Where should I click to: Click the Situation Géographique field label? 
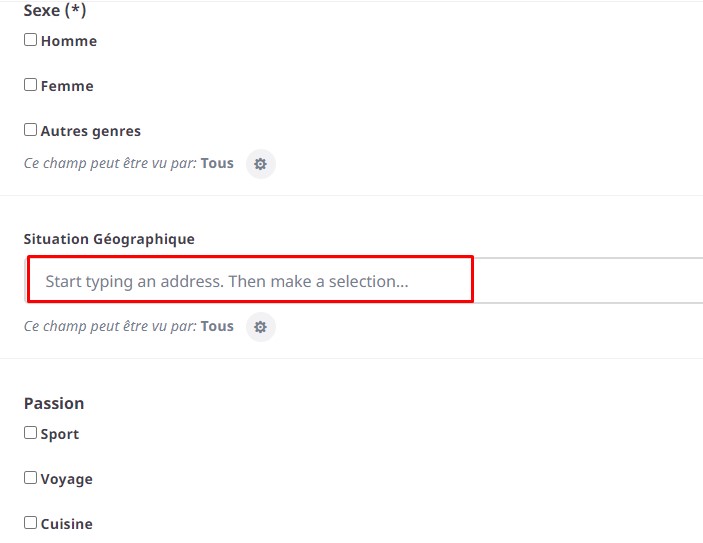coord(109,239)
